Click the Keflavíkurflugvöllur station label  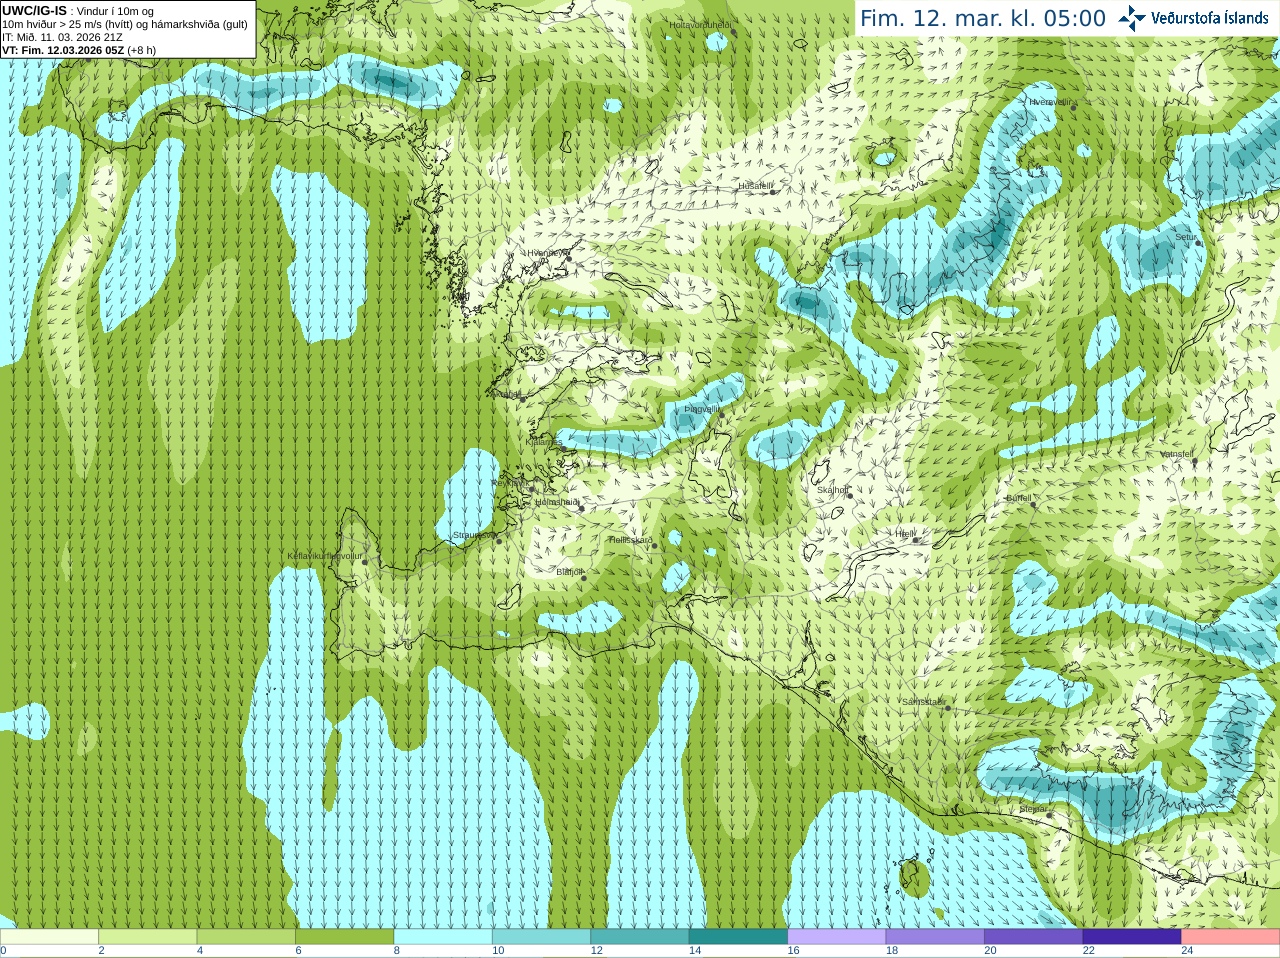325,556
